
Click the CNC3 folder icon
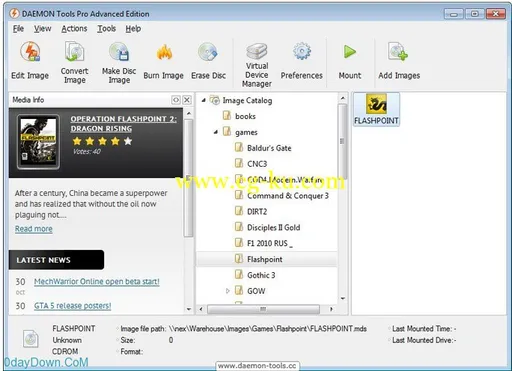(x=239, y=163)
